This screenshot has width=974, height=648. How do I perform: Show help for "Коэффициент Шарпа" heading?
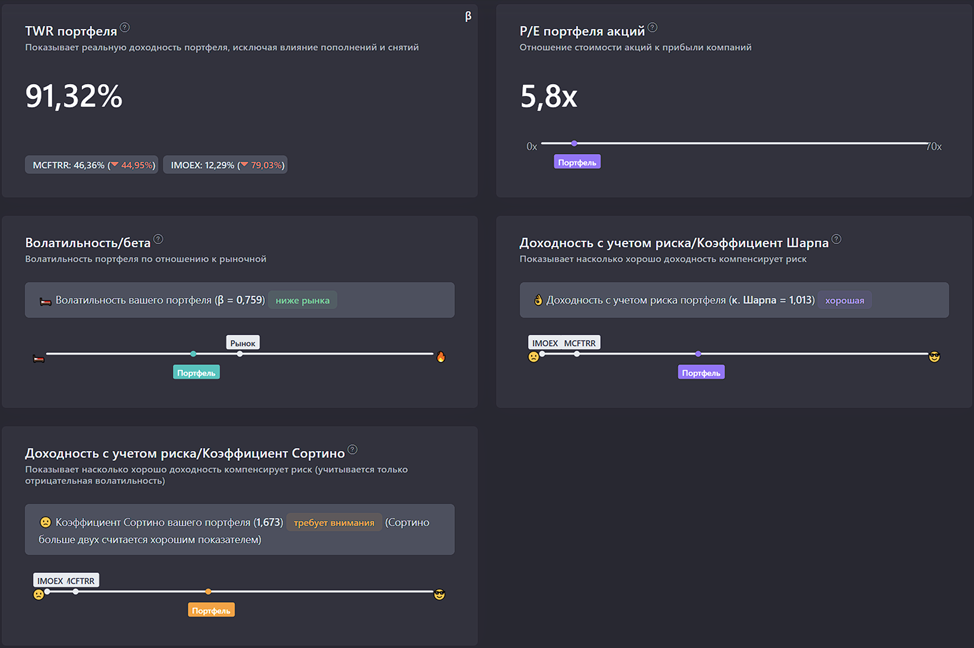[x=836, y=240]
